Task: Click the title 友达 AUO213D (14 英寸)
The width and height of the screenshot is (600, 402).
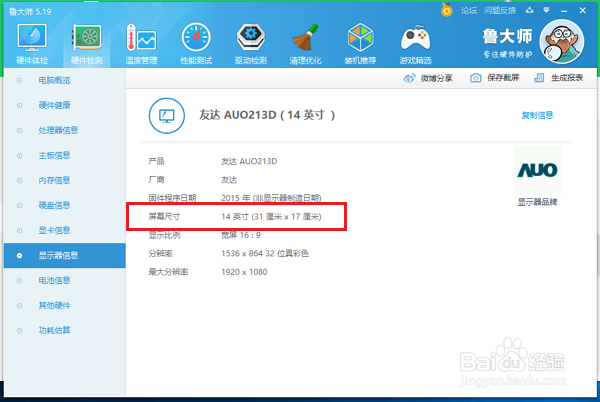Action: (x=267, y=115)
